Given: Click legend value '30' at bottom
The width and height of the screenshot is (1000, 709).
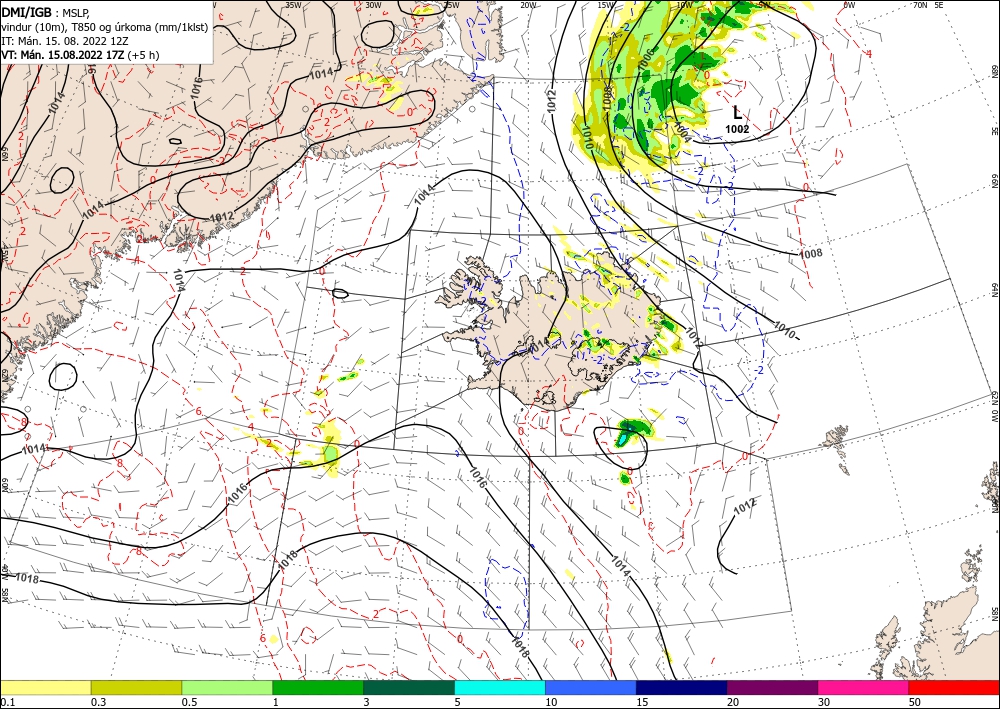Looking at the screenshot, I should point(824,702).
